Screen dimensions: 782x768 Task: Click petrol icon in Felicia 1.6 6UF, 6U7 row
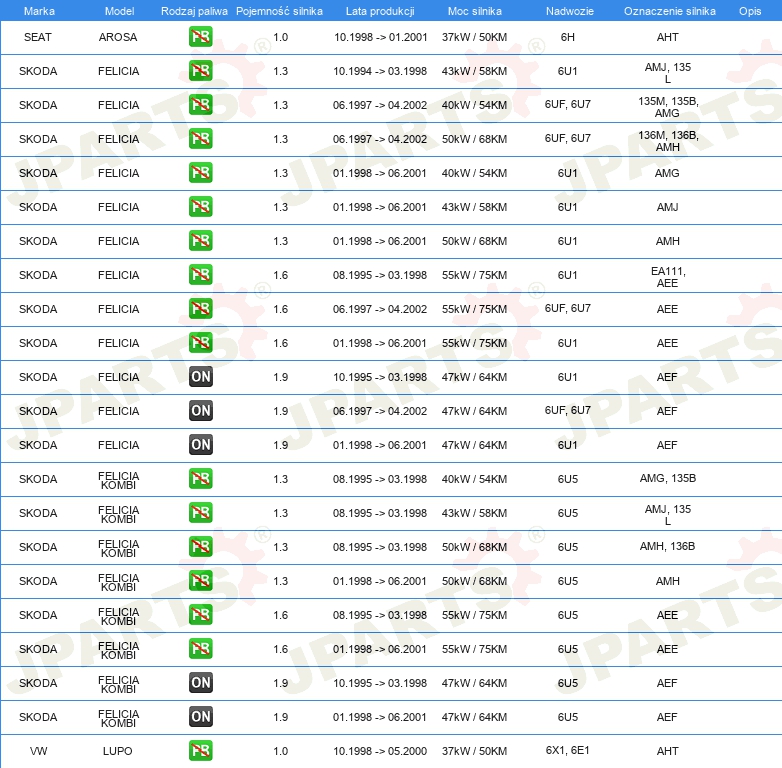click(x=200, y=308)
